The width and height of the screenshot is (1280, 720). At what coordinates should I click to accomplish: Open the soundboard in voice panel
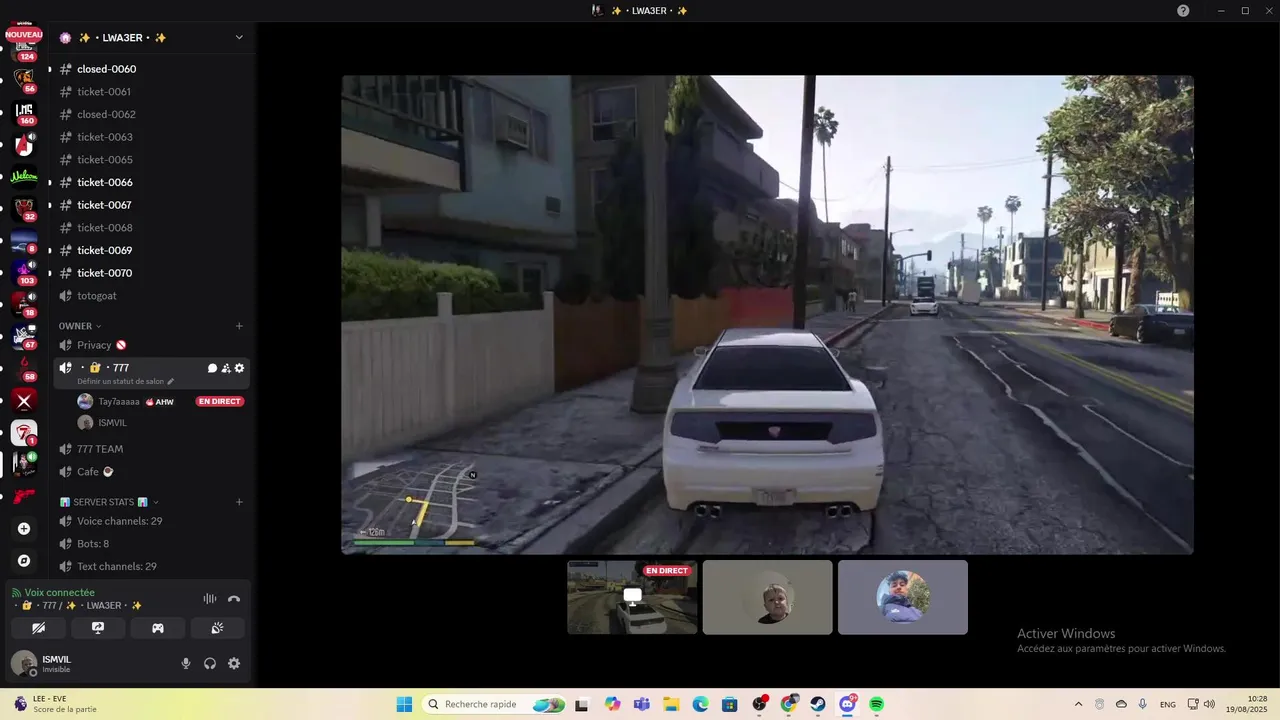click(x=217, y=628)
